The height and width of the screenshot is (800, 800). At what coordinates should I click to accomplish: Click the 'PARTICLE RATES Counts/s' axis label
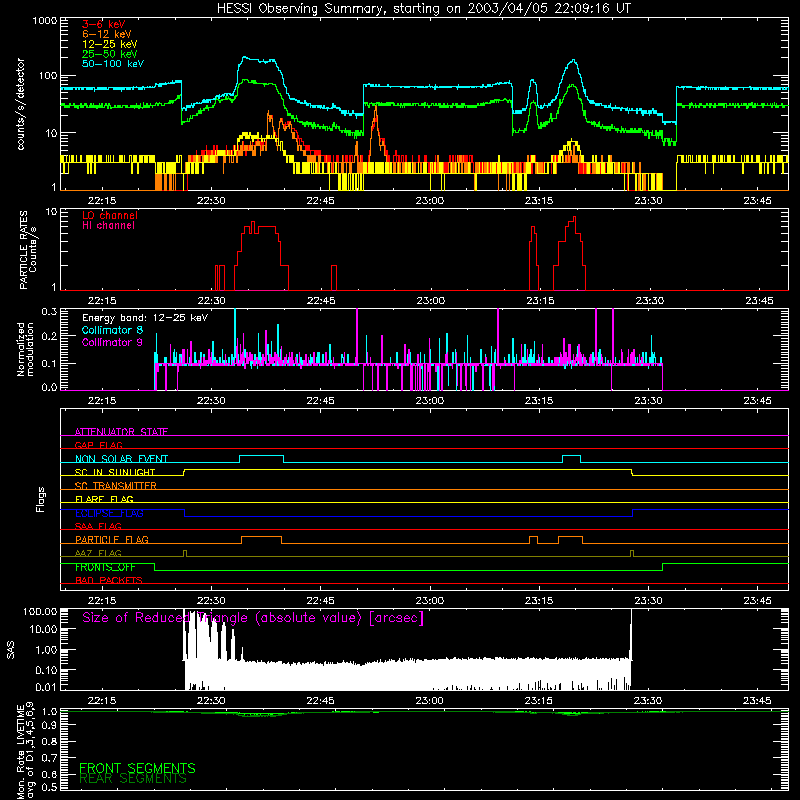pos(28,250)
